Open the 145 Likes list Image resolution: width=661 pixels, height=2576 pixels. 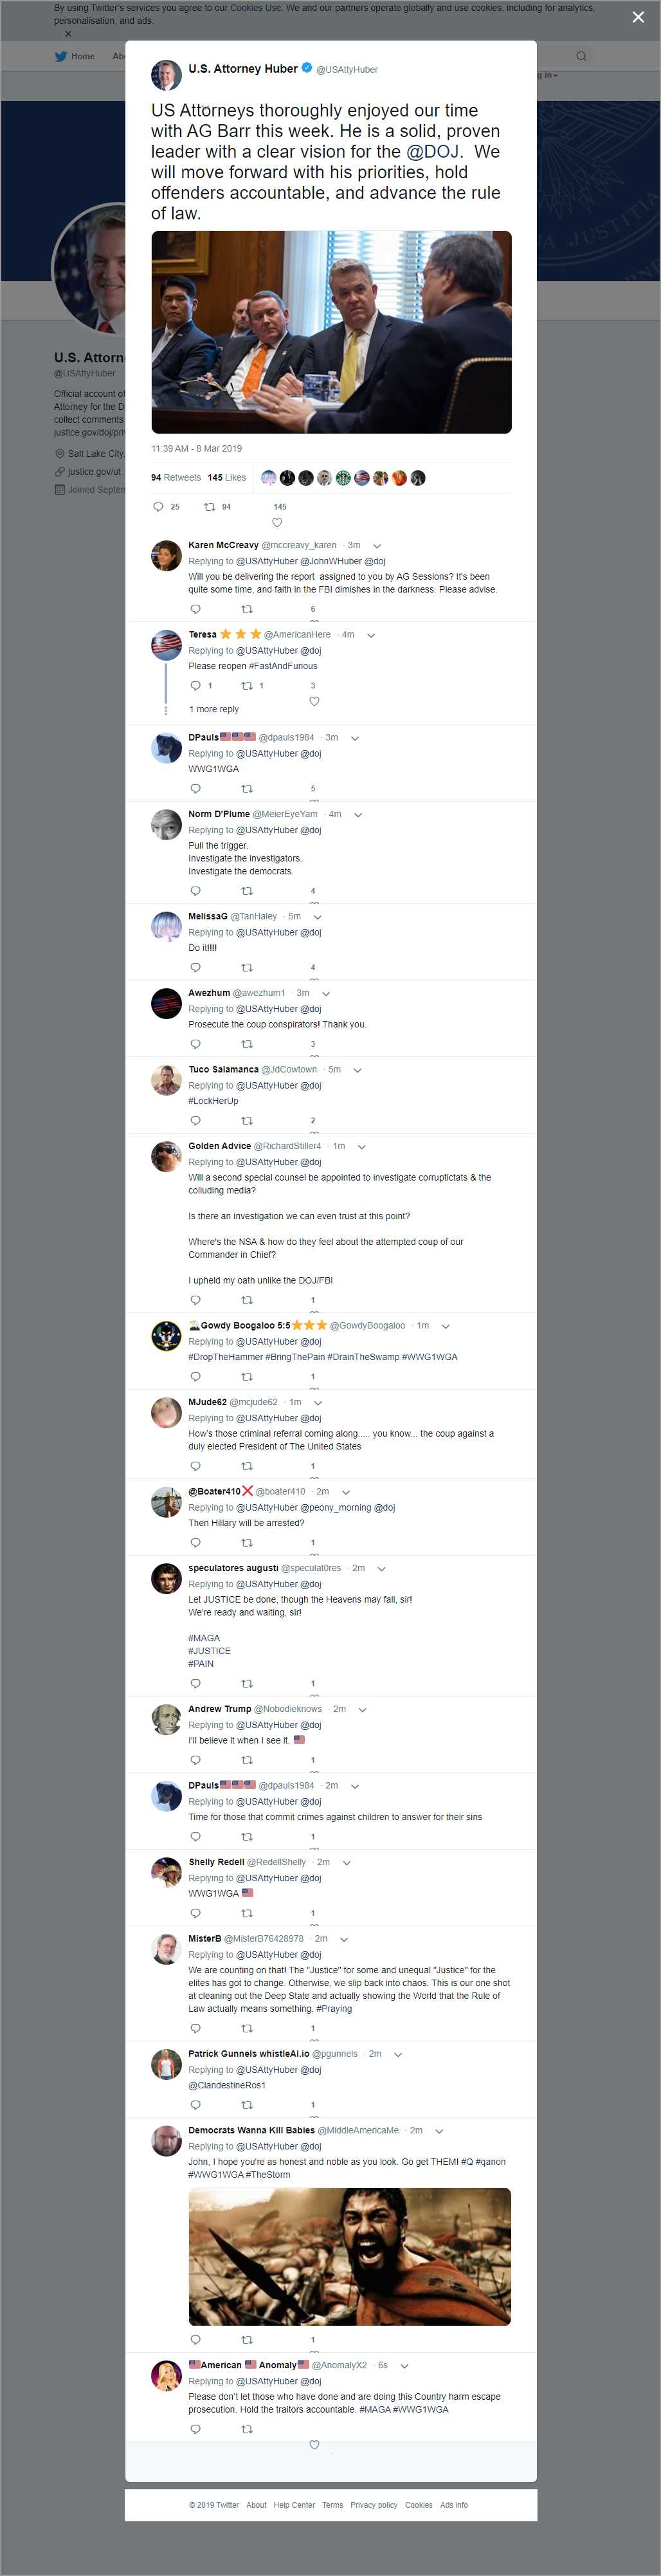coord(227,478)
